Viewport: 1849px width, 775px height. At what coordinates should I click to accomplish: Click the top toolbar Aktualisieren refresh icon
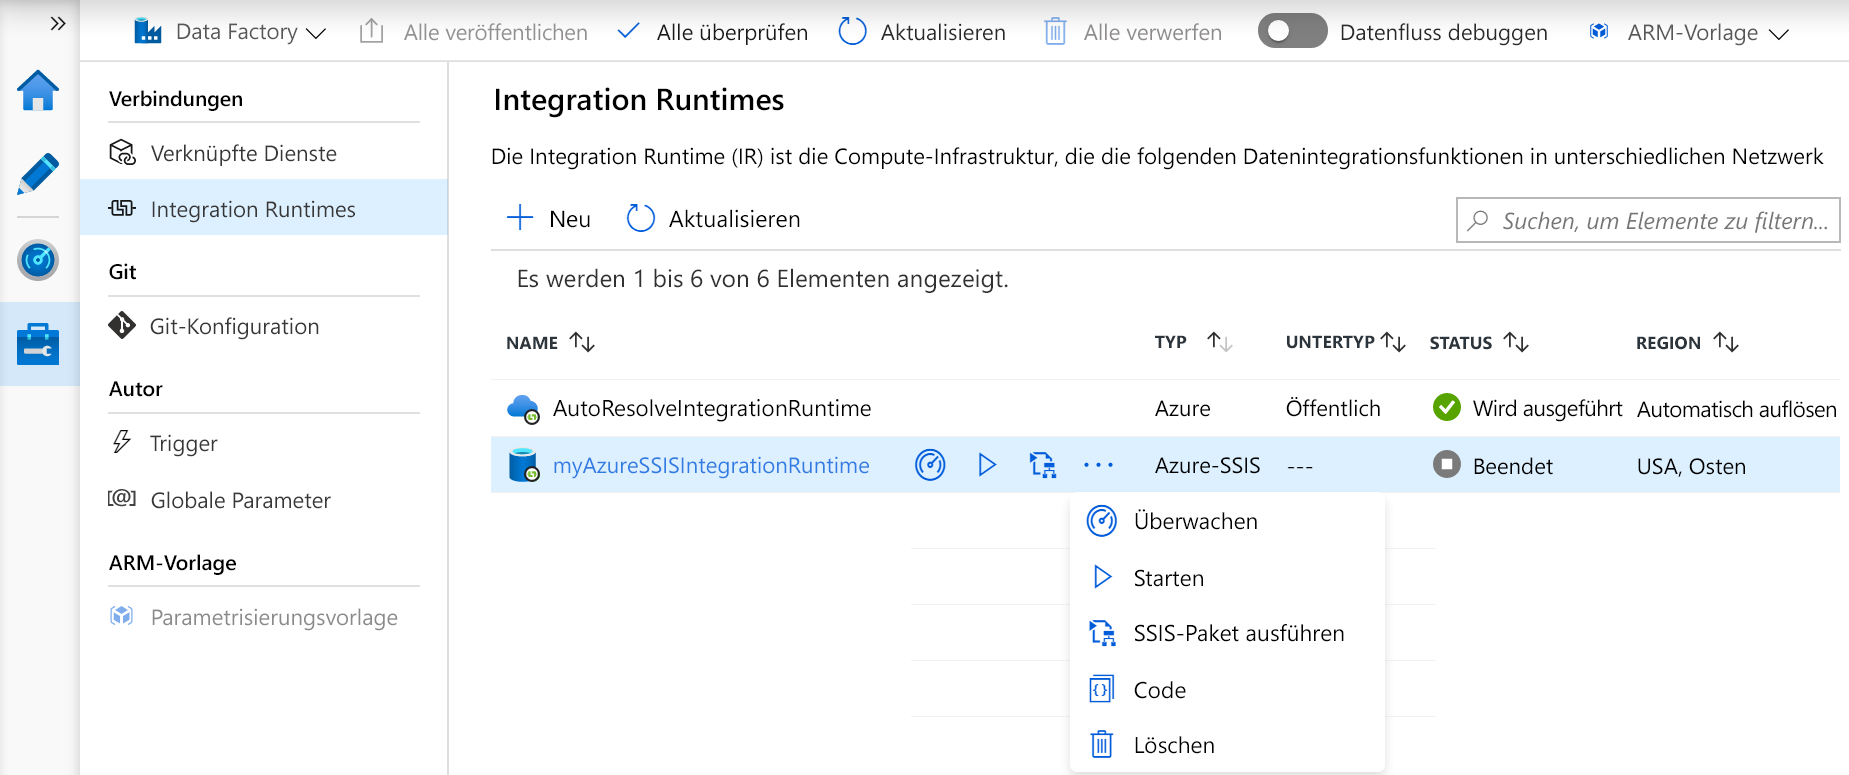pos(852,32)
